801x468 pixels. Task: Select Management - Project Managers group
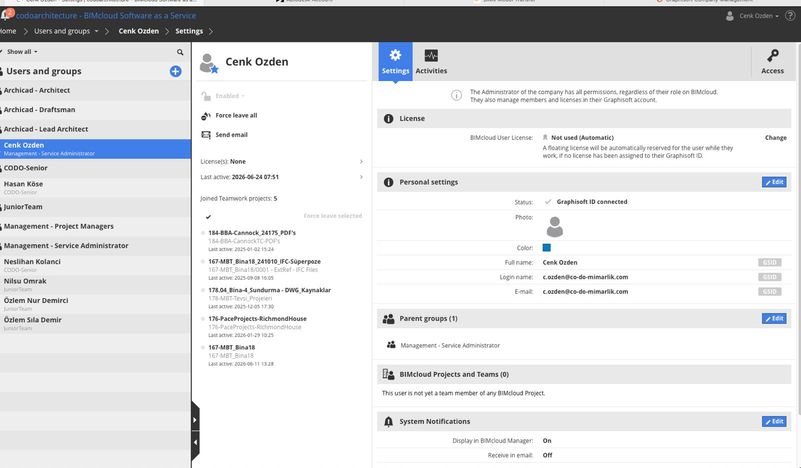click(95, 226)
